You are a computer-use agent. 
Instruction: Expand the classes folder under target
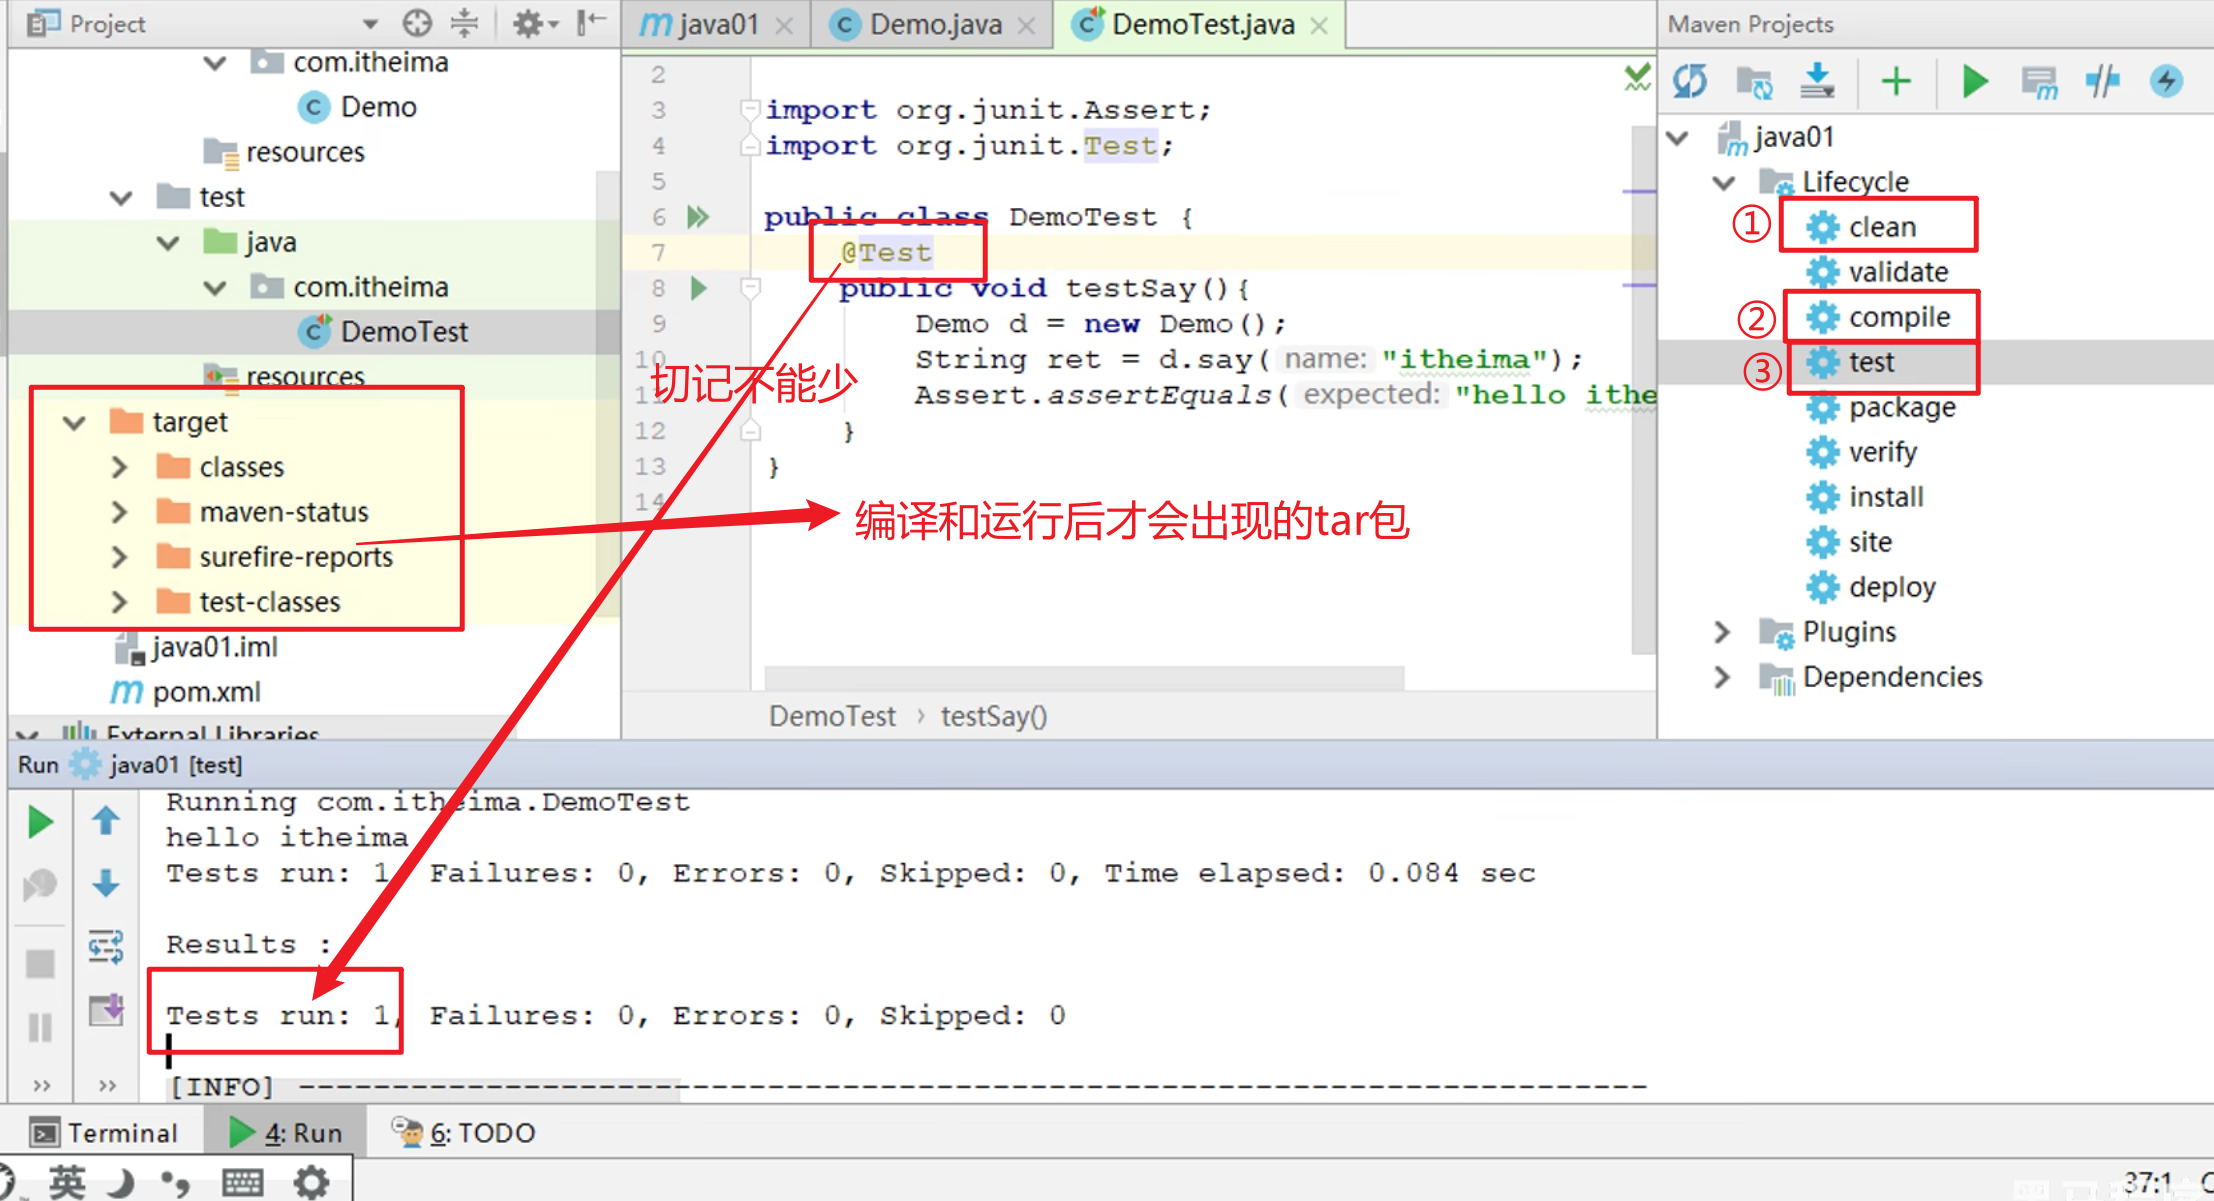point(119,467)
